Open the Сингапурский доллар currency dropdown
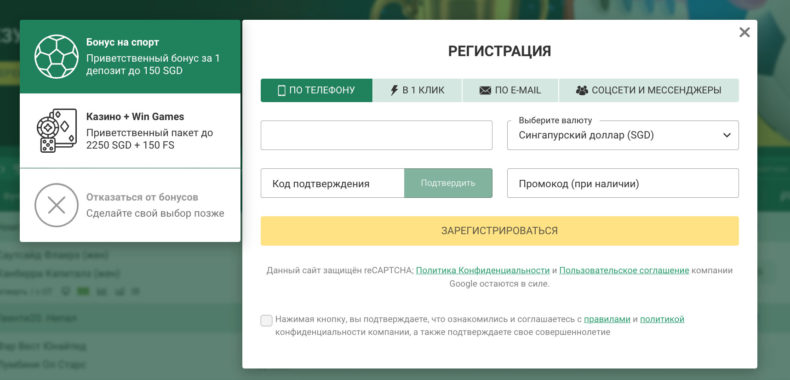Viewport: 790px width, 380px height. (623, 135)
